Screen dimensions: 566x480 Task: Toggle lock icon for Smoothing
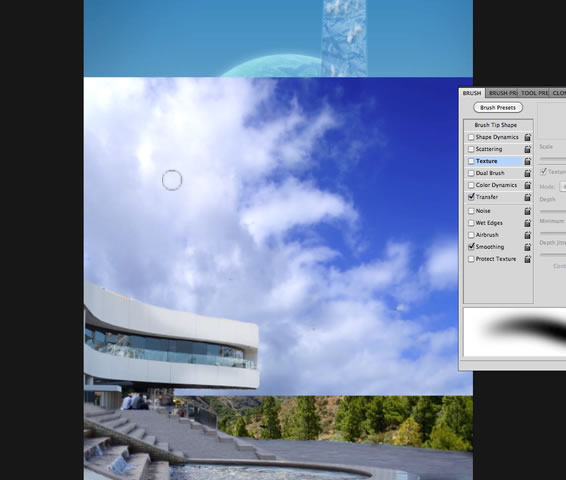point(527,247)
